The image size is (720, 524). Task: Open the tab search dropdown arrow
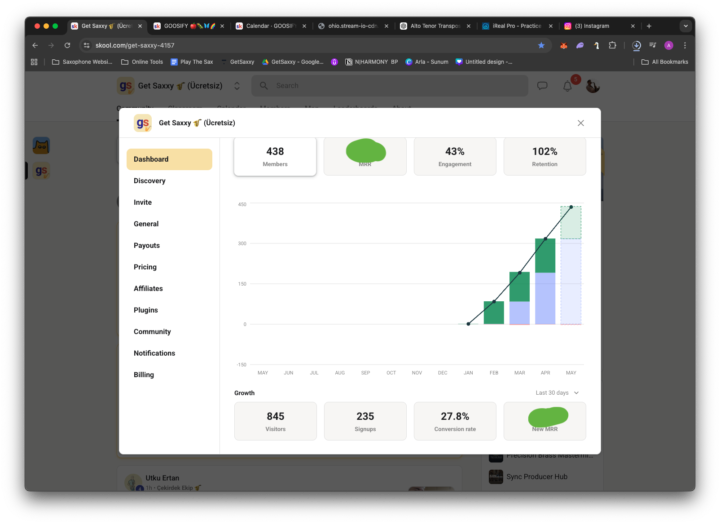(x=686, y=26)
